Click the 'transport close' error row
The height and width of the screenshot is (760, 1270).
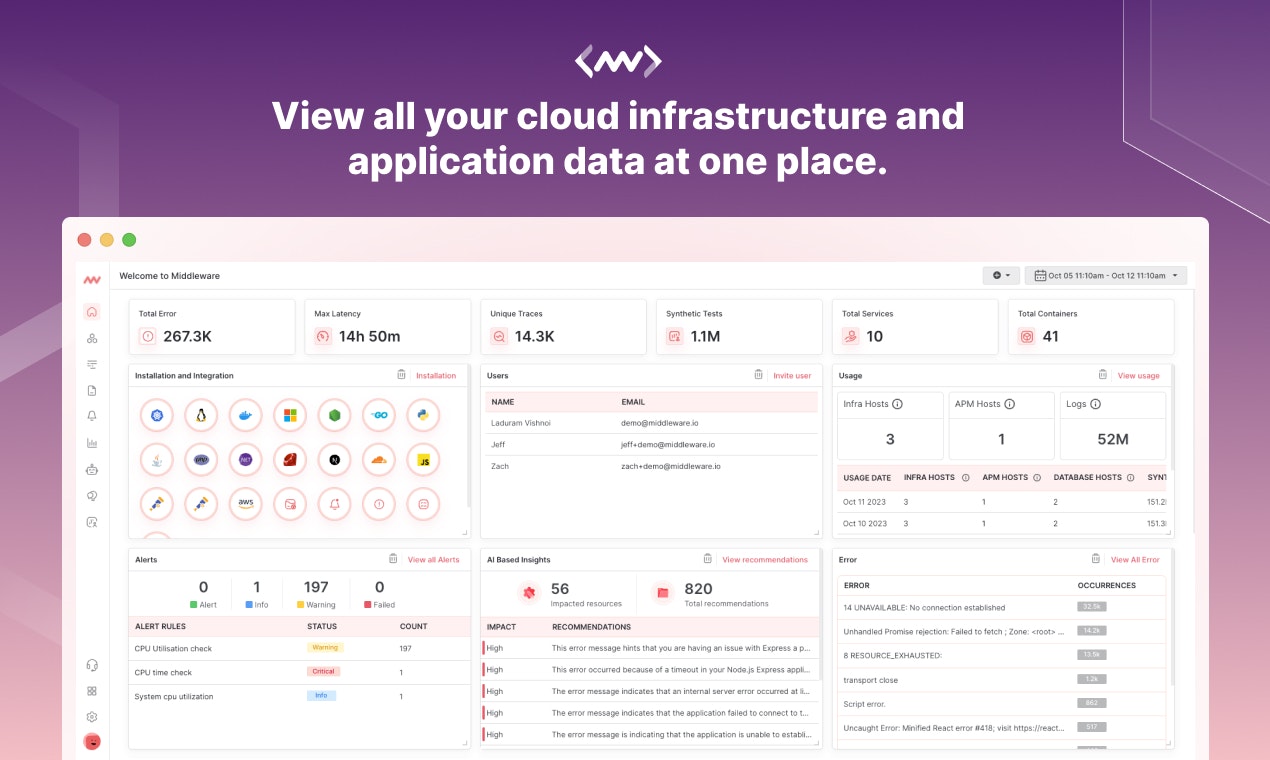click(1002, 679)
